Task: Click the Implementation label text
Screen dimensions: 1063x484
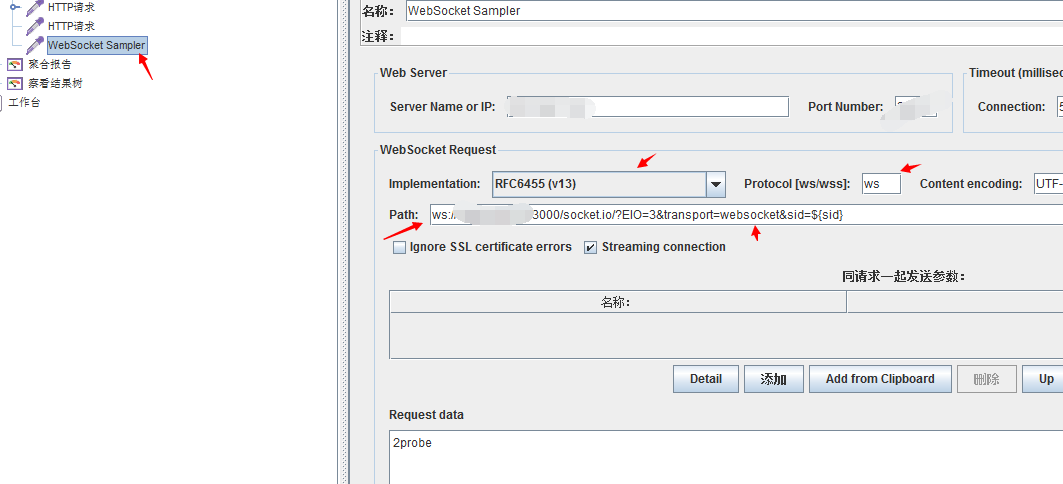Action: [x=435, y=184]
